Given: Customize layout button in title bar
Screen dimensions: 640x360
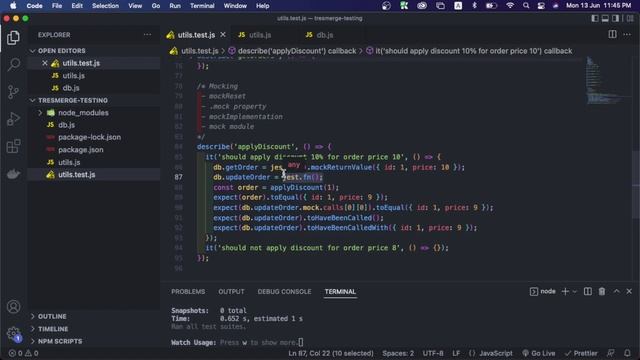Looking at the screenshot, I should tap(630, 18).
